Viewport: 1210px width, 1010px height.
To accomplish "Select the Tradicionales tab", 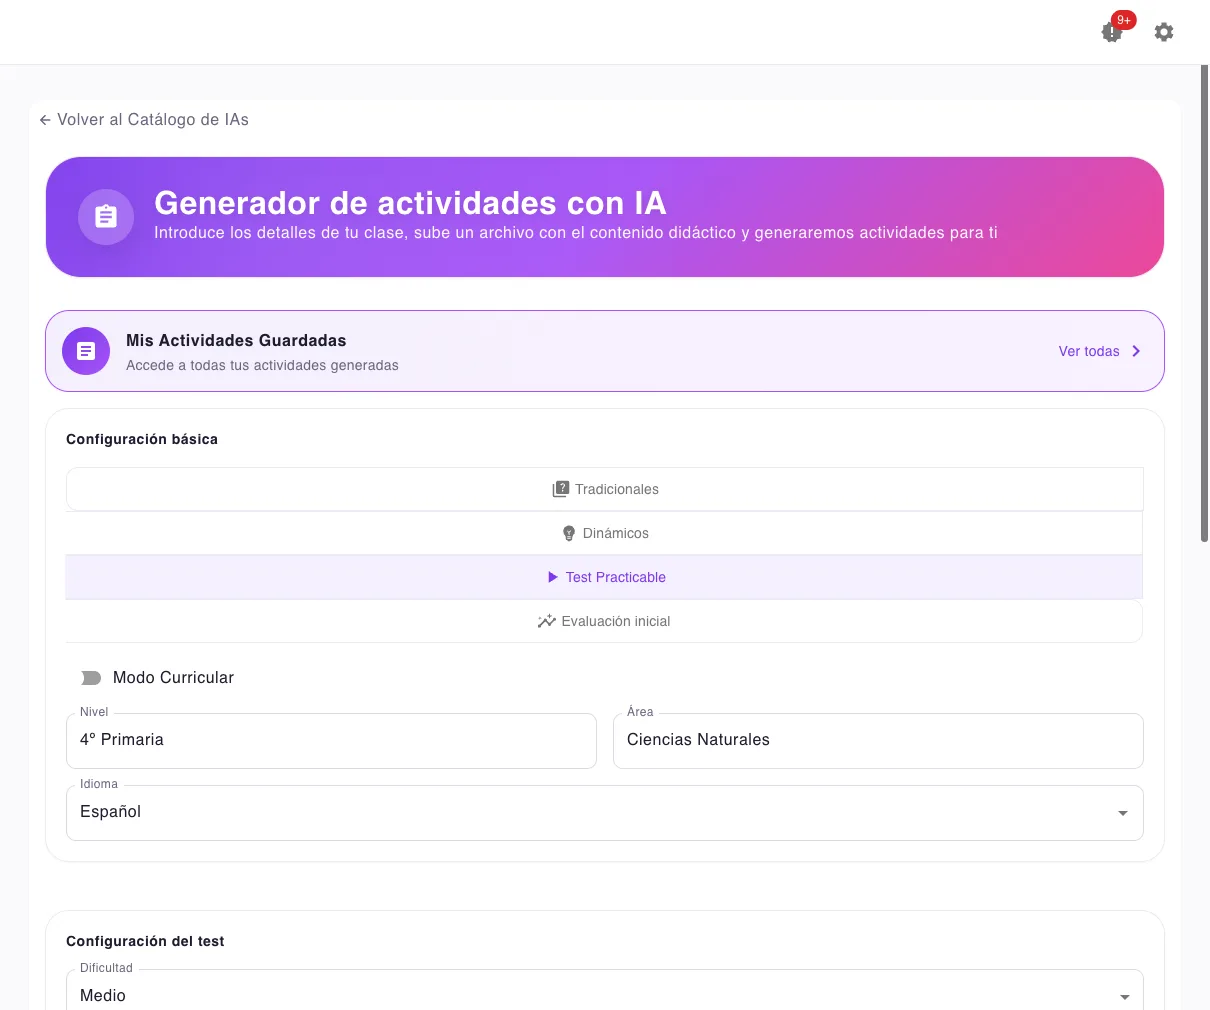I will tap(605, 489).
